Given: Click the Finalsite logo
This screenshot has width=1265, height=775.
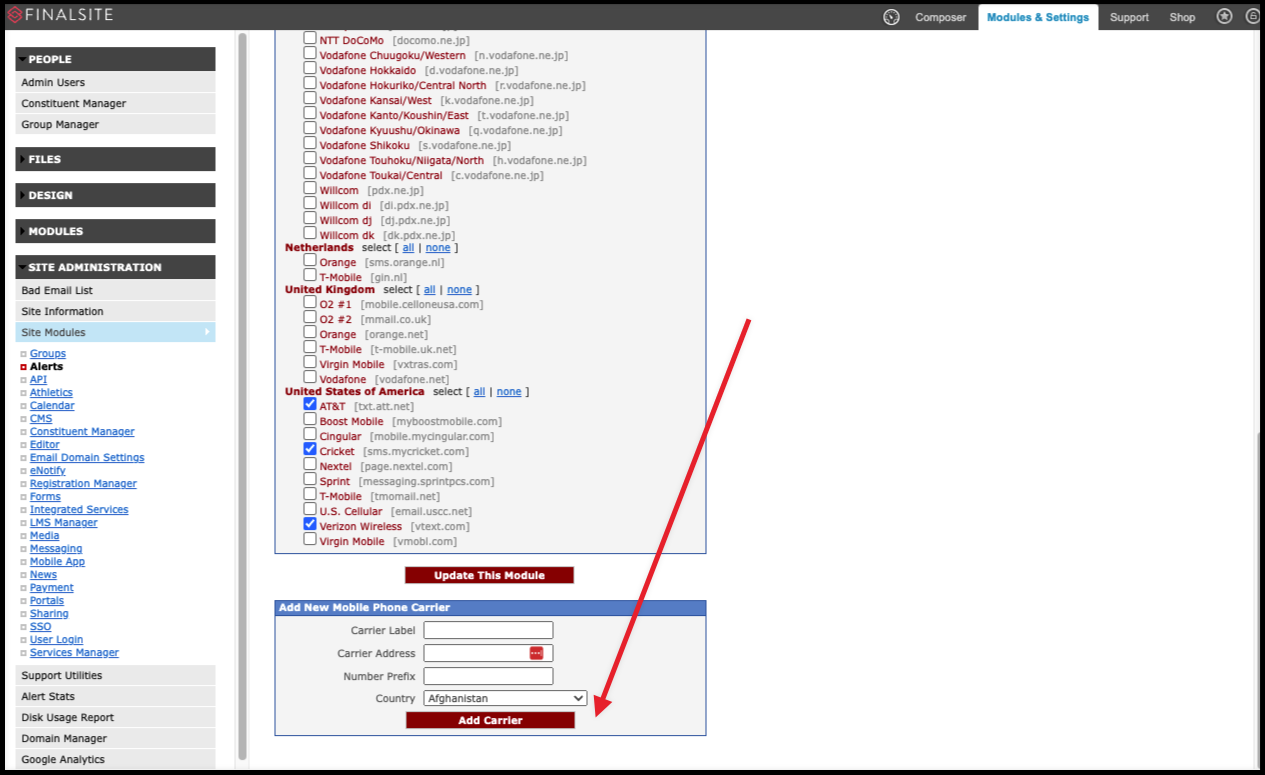Looking at the screenshot, I should pyautogui.click(x=60, y=15).
